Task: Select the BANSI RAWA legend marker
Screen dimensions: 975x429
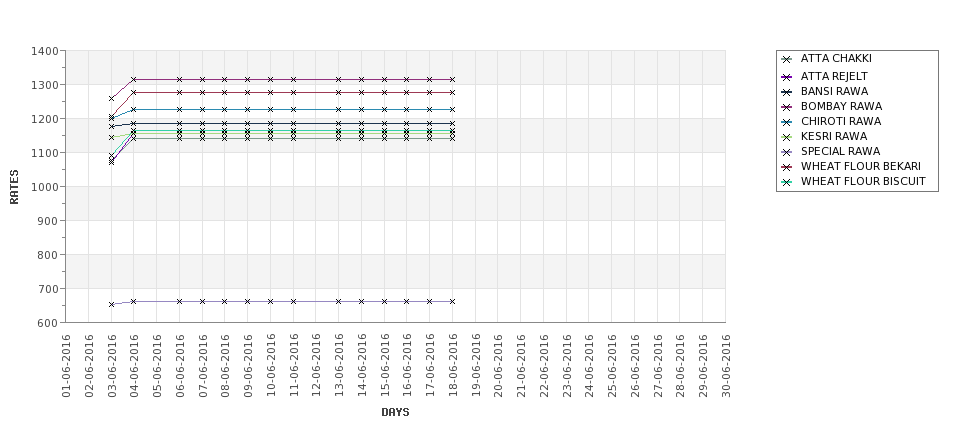Action: click(787, 92)
